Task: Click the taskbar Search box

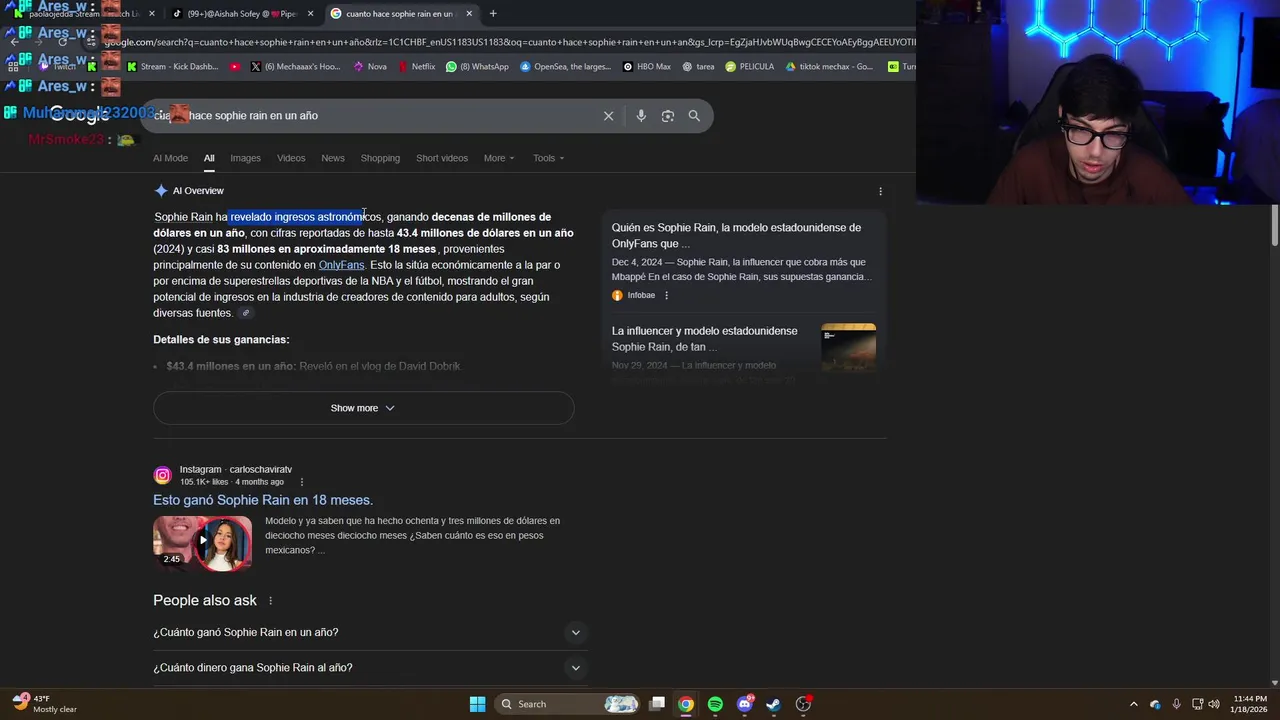Action: (567, 704)
